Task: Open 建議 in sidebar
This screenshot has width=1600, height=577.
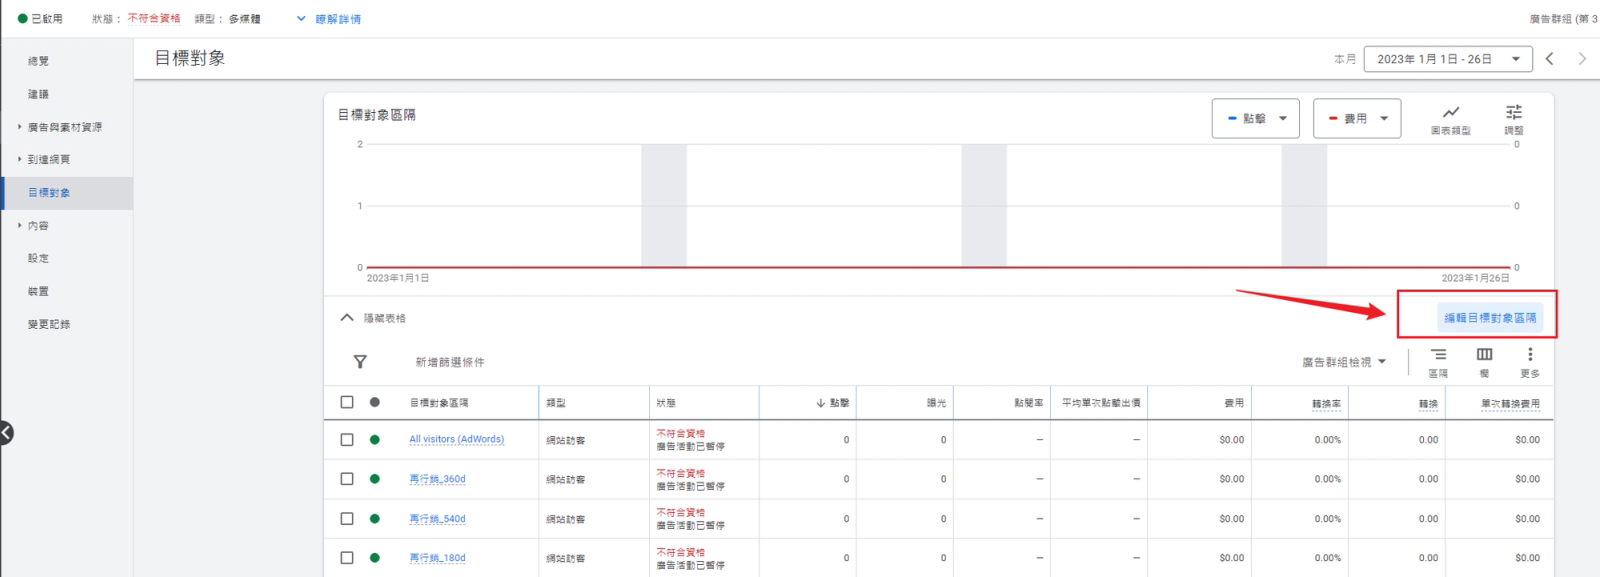Action: (38, 94)
